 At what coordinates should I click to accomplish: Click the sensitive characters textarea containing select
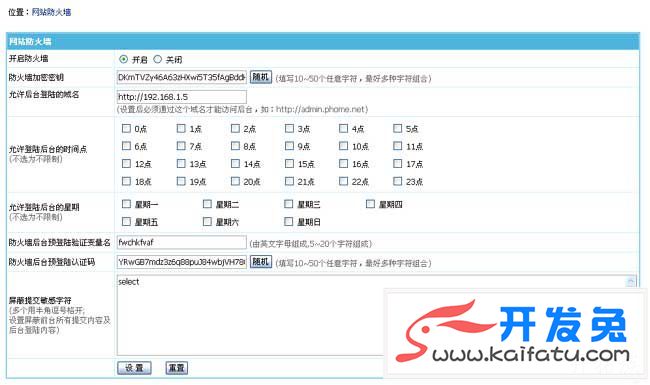[250, 315]
